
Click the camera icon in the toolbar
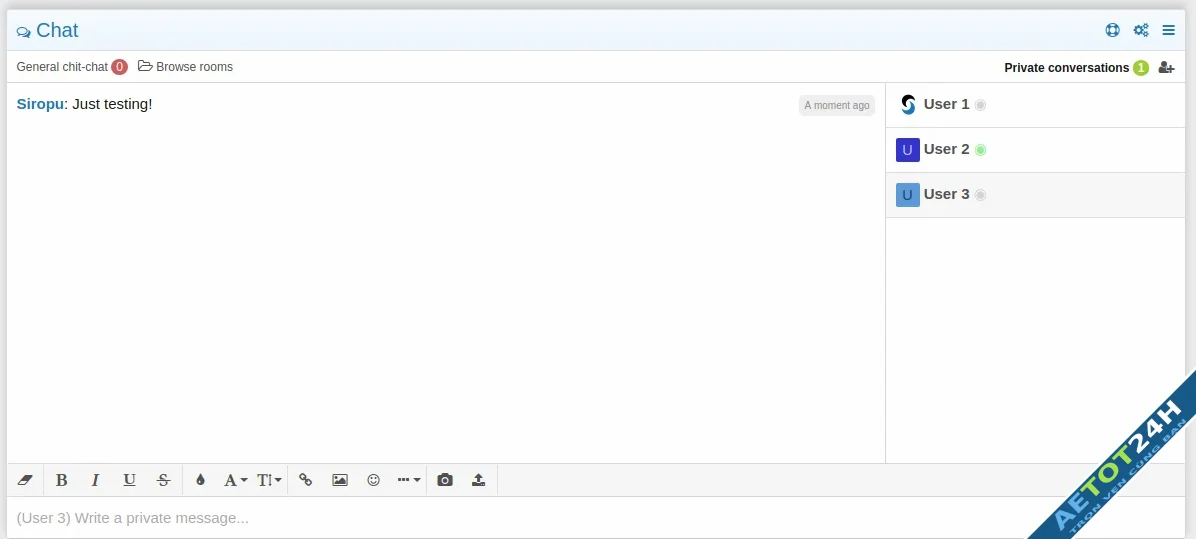point(445,480)
